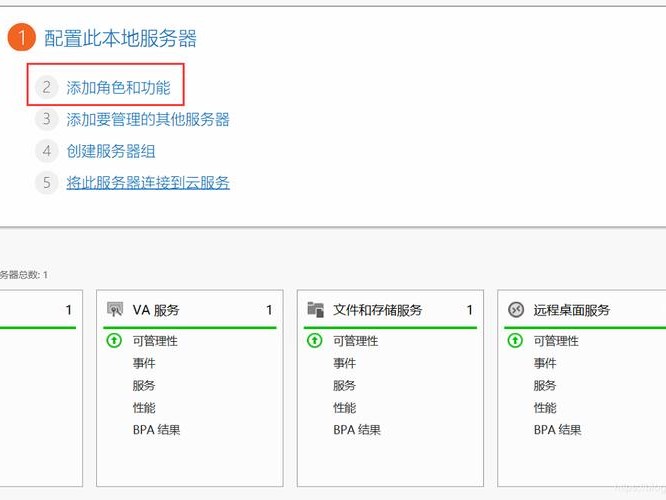Select 可管理性 in VA 服务 tile
This screenshot has width=666, height=500.
(155, 341)
